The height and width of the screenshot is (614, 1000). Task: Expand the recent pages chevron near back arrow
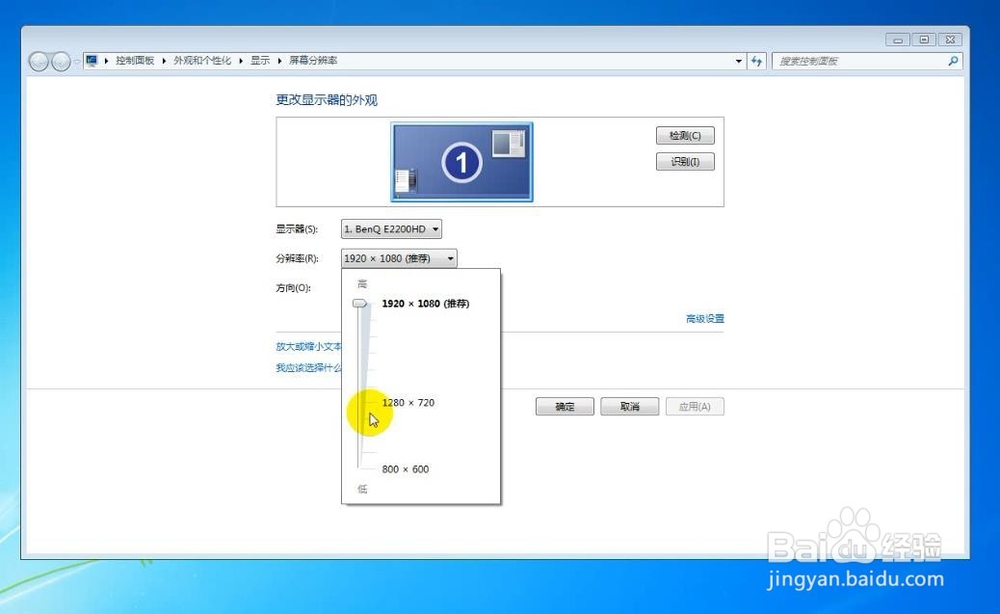75,61
